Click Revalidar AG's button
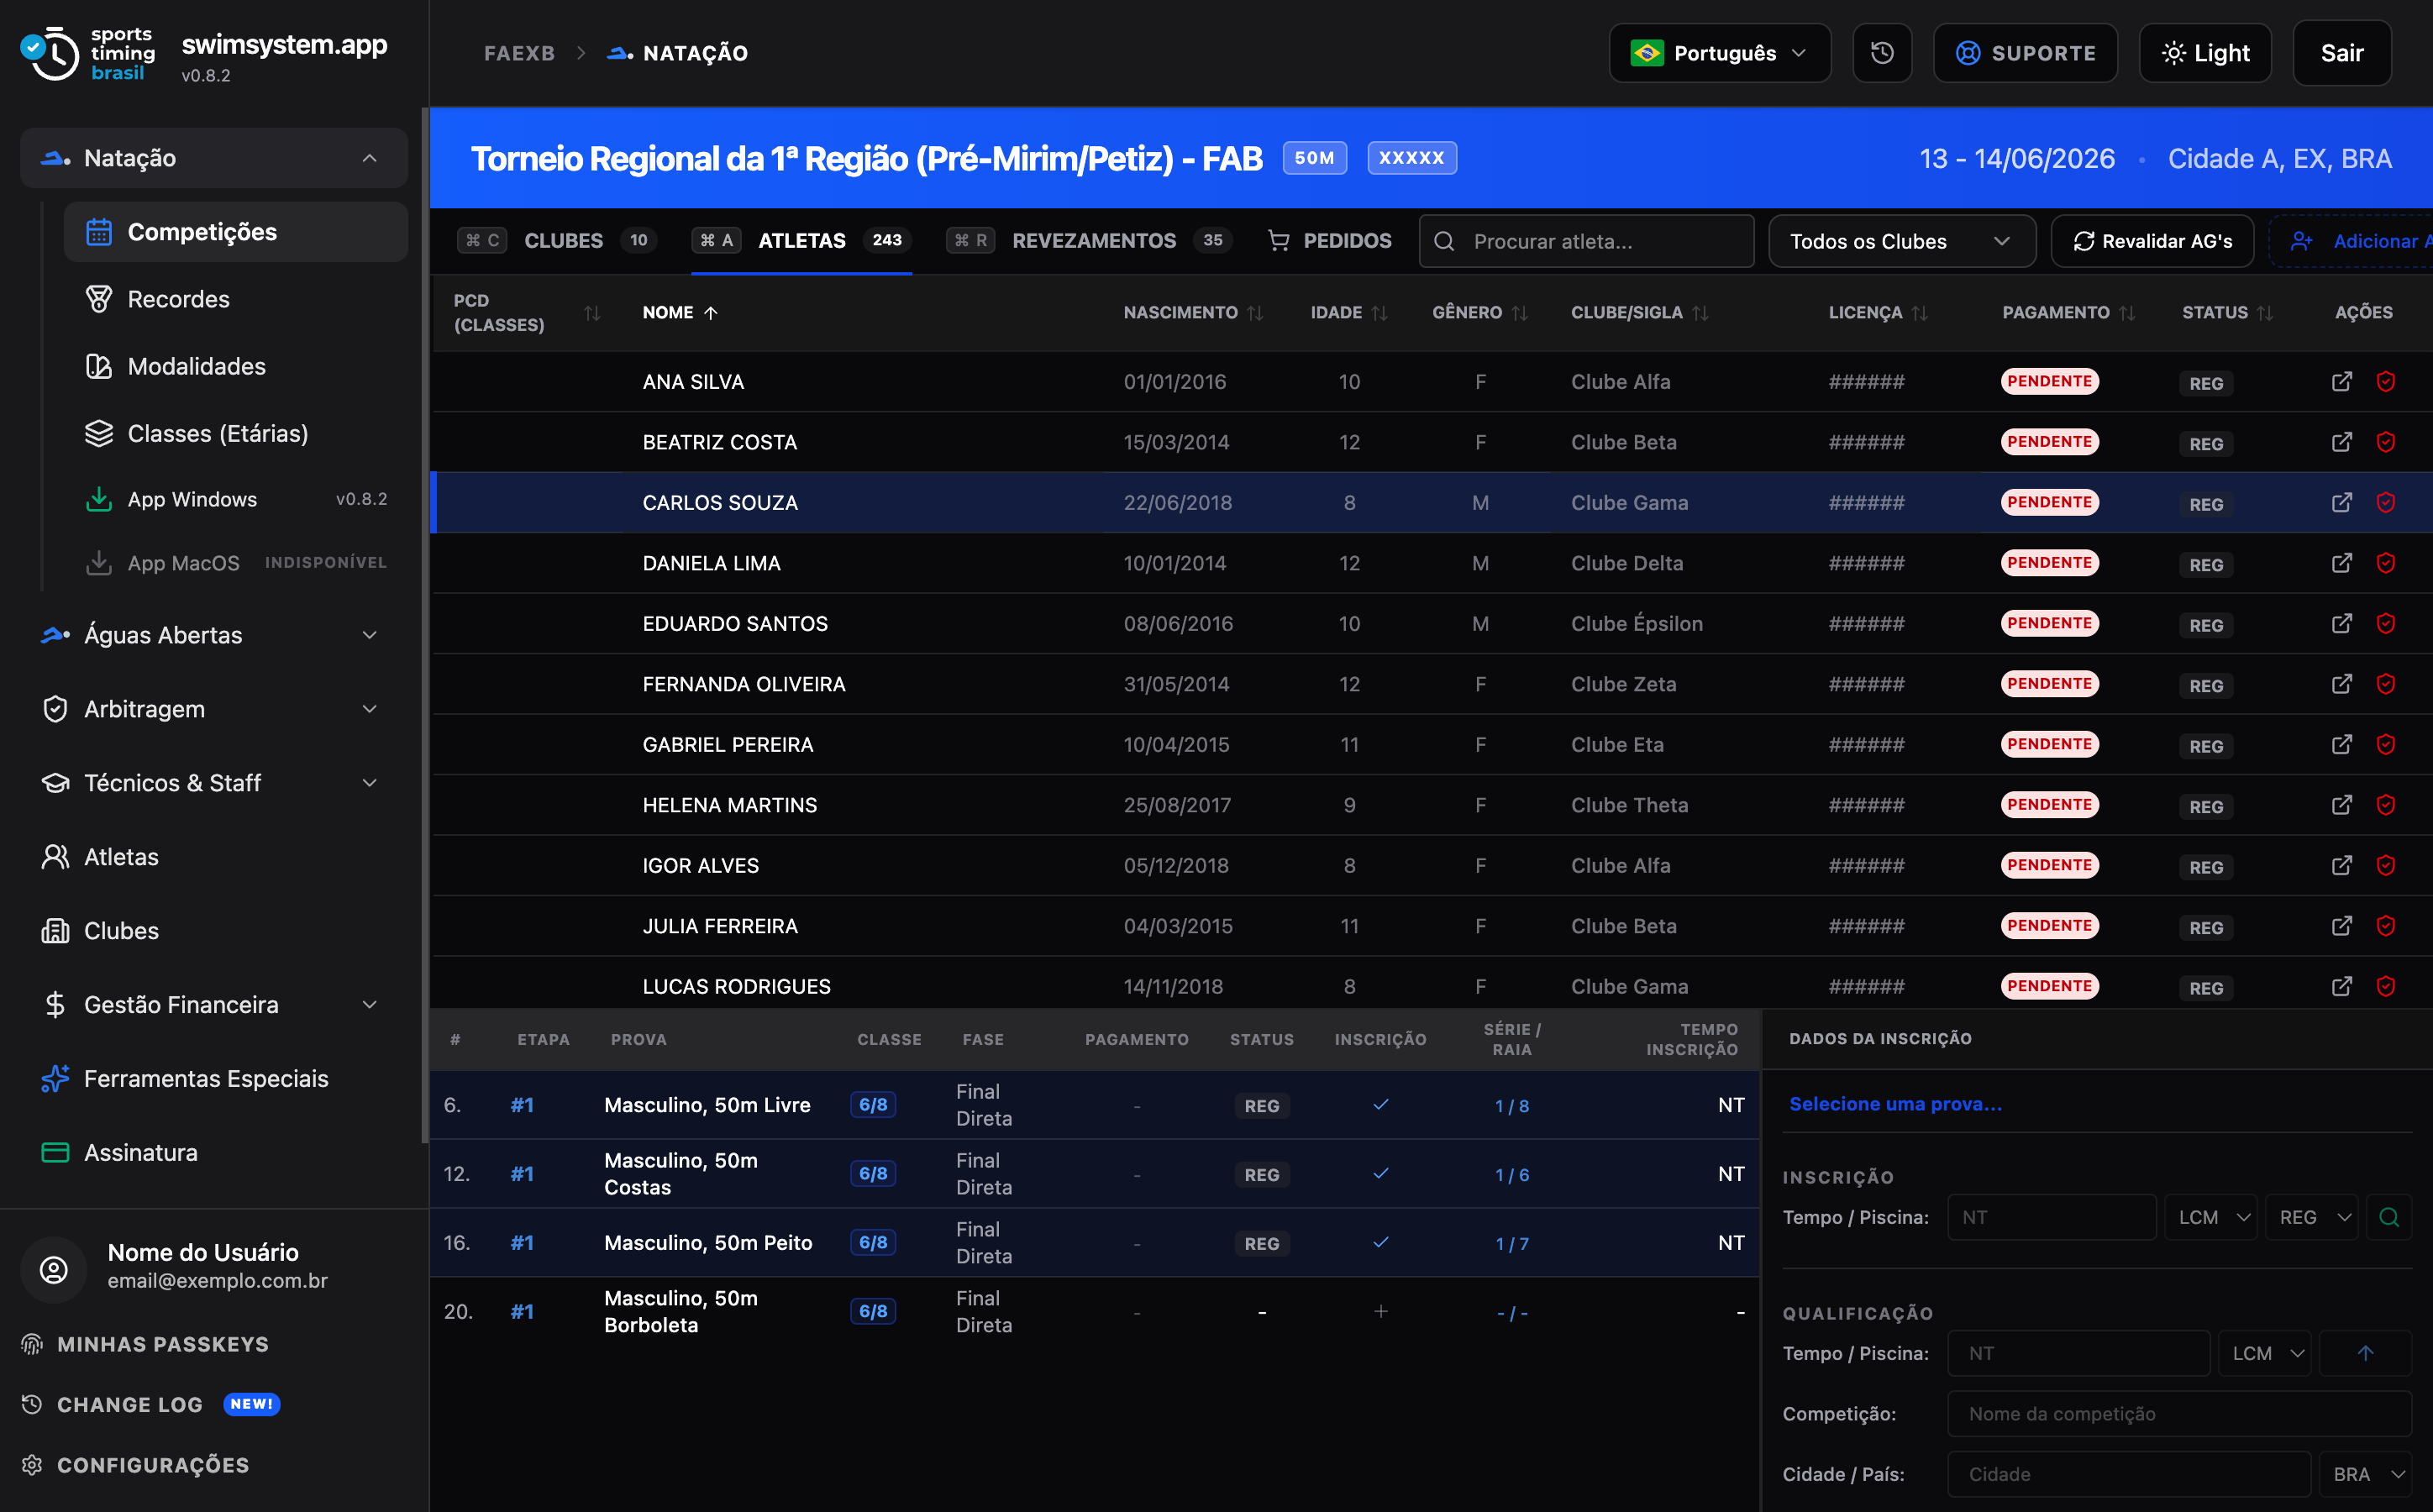Screen dimensions: 2433x1512 (2151, 241)
